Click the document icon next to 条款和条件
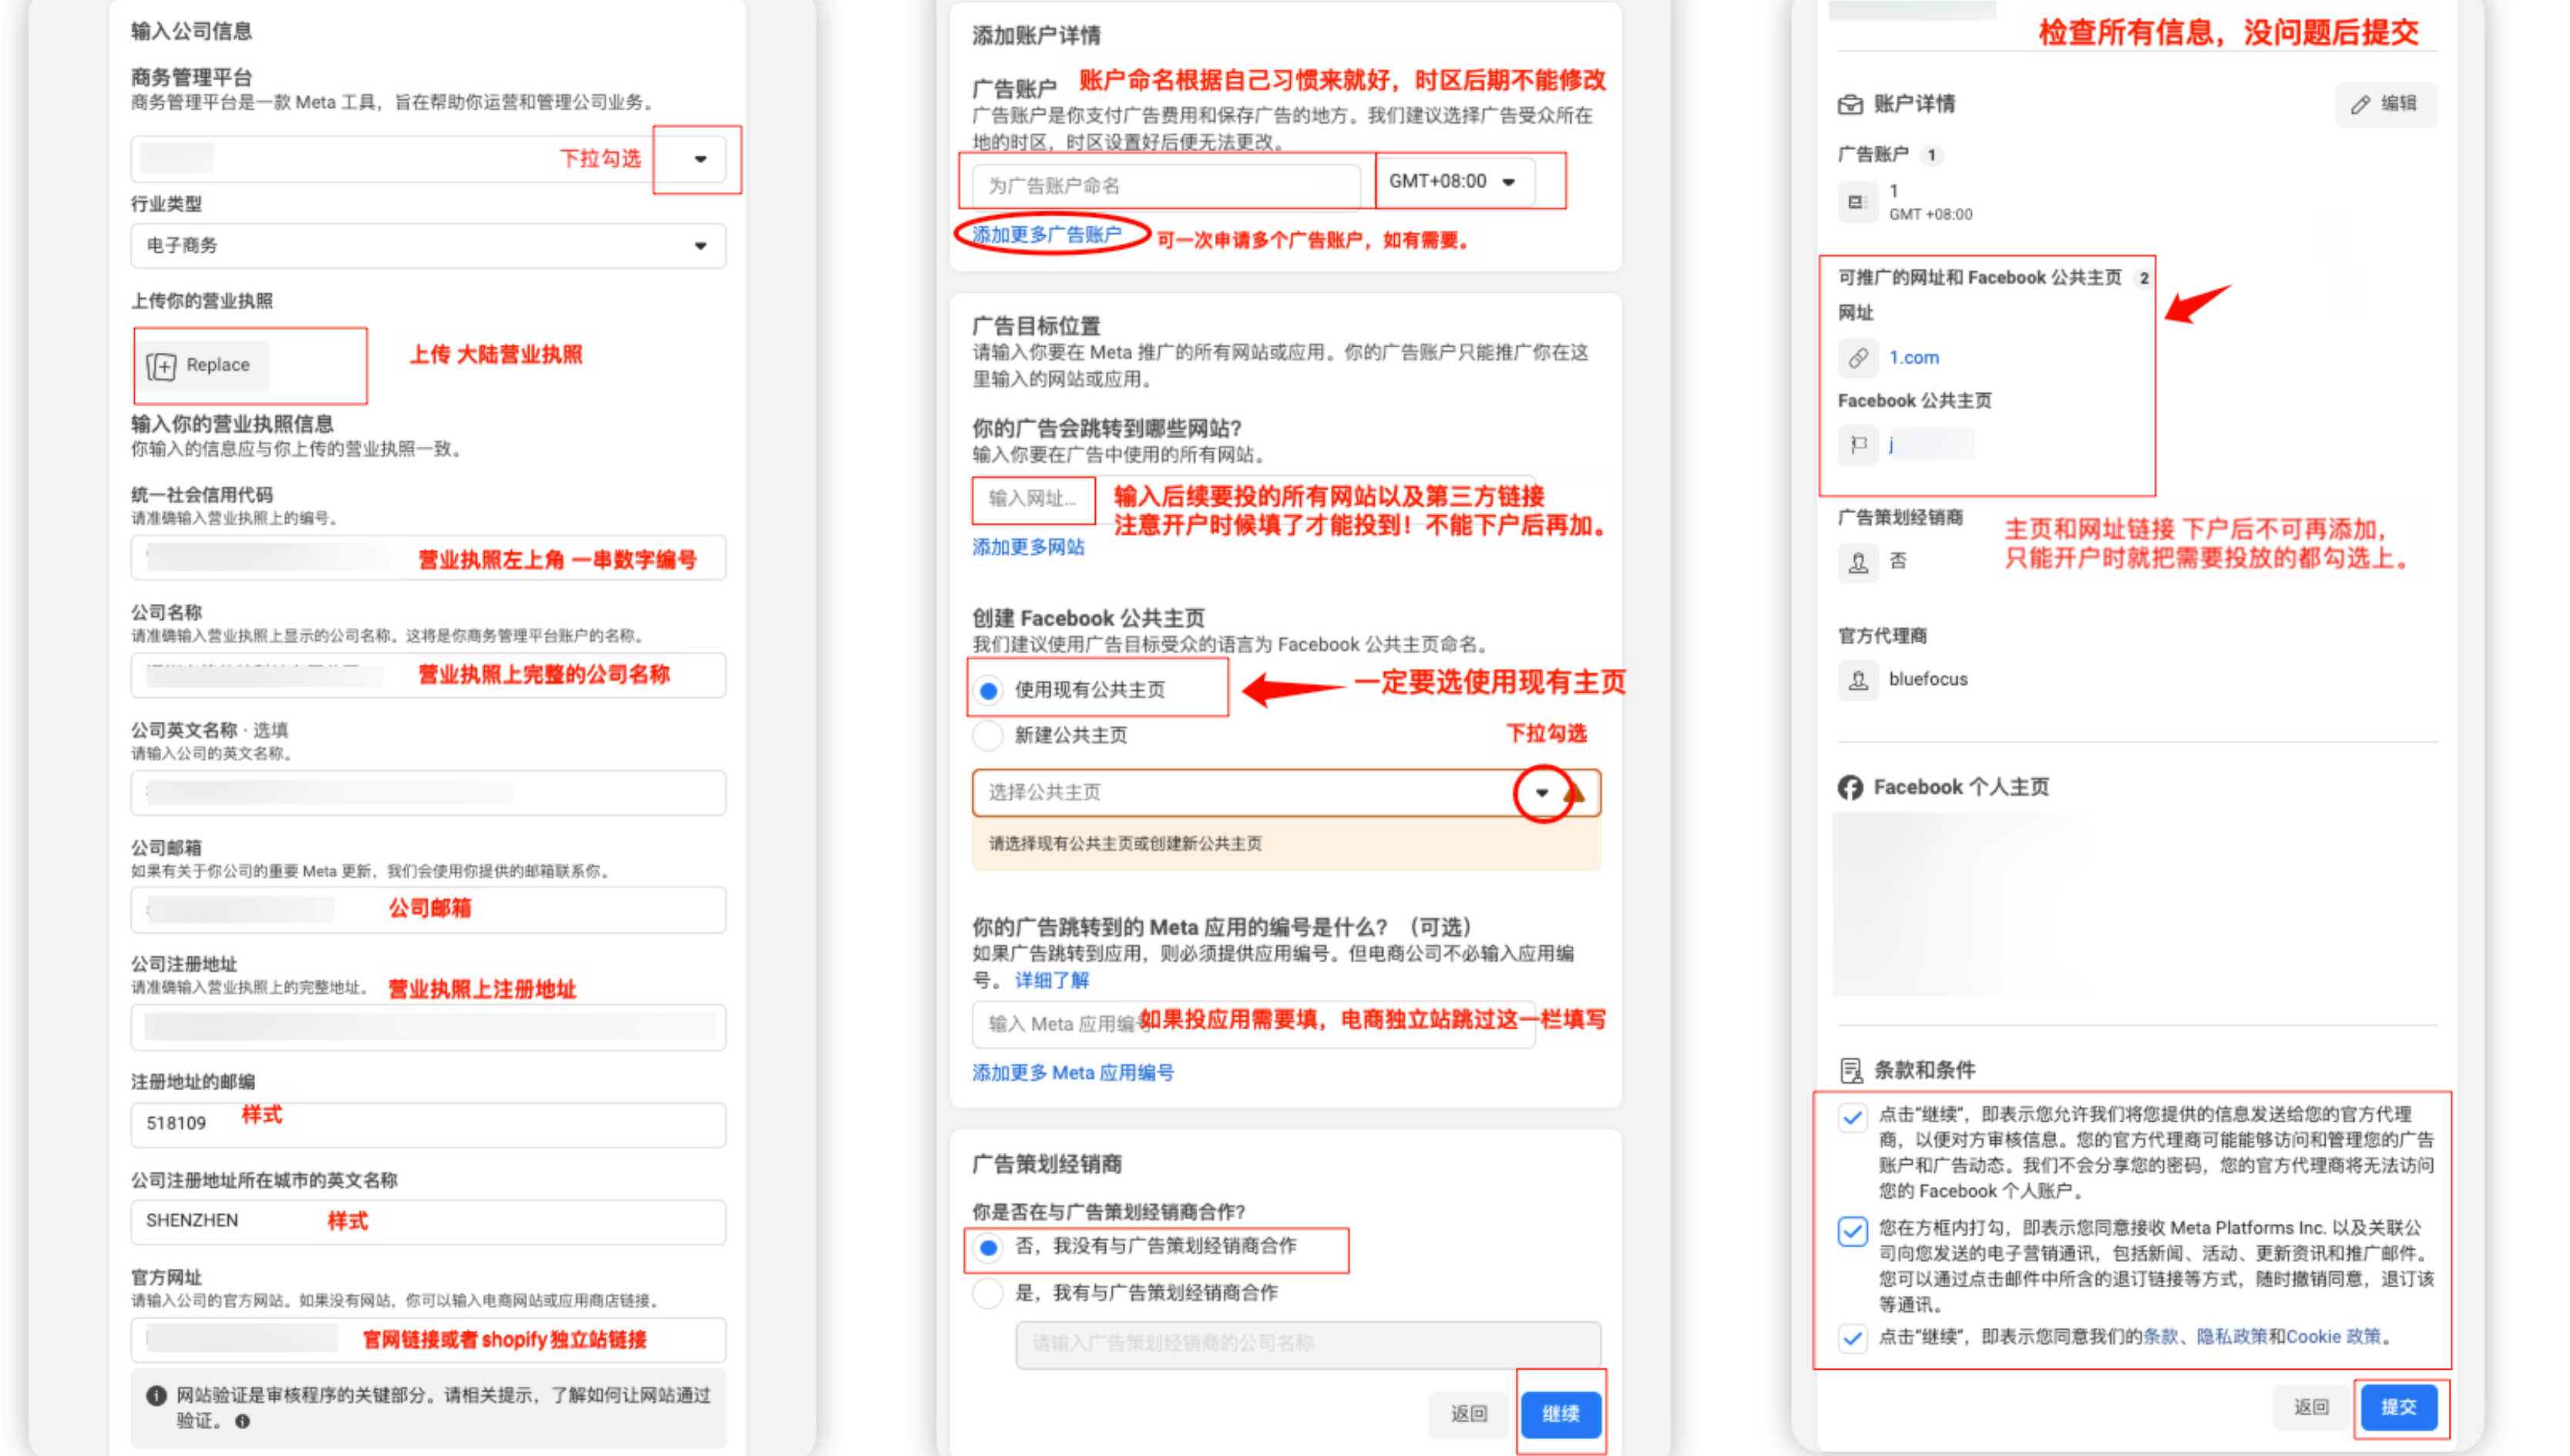The width and height of the screenshot is (2570, 1456). tap(1852, 1069)
